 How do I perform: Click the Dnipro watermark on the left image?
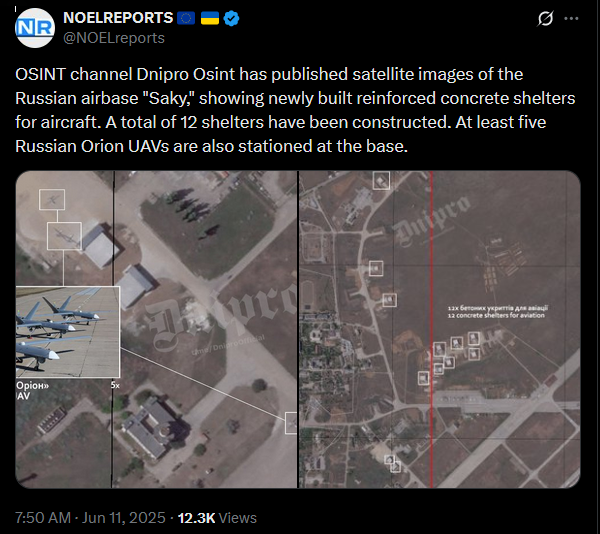coord(222,315)
